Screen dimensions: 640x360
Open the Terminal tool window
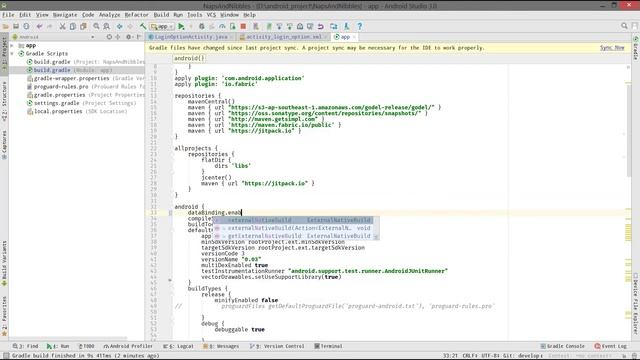coord(329,346)
